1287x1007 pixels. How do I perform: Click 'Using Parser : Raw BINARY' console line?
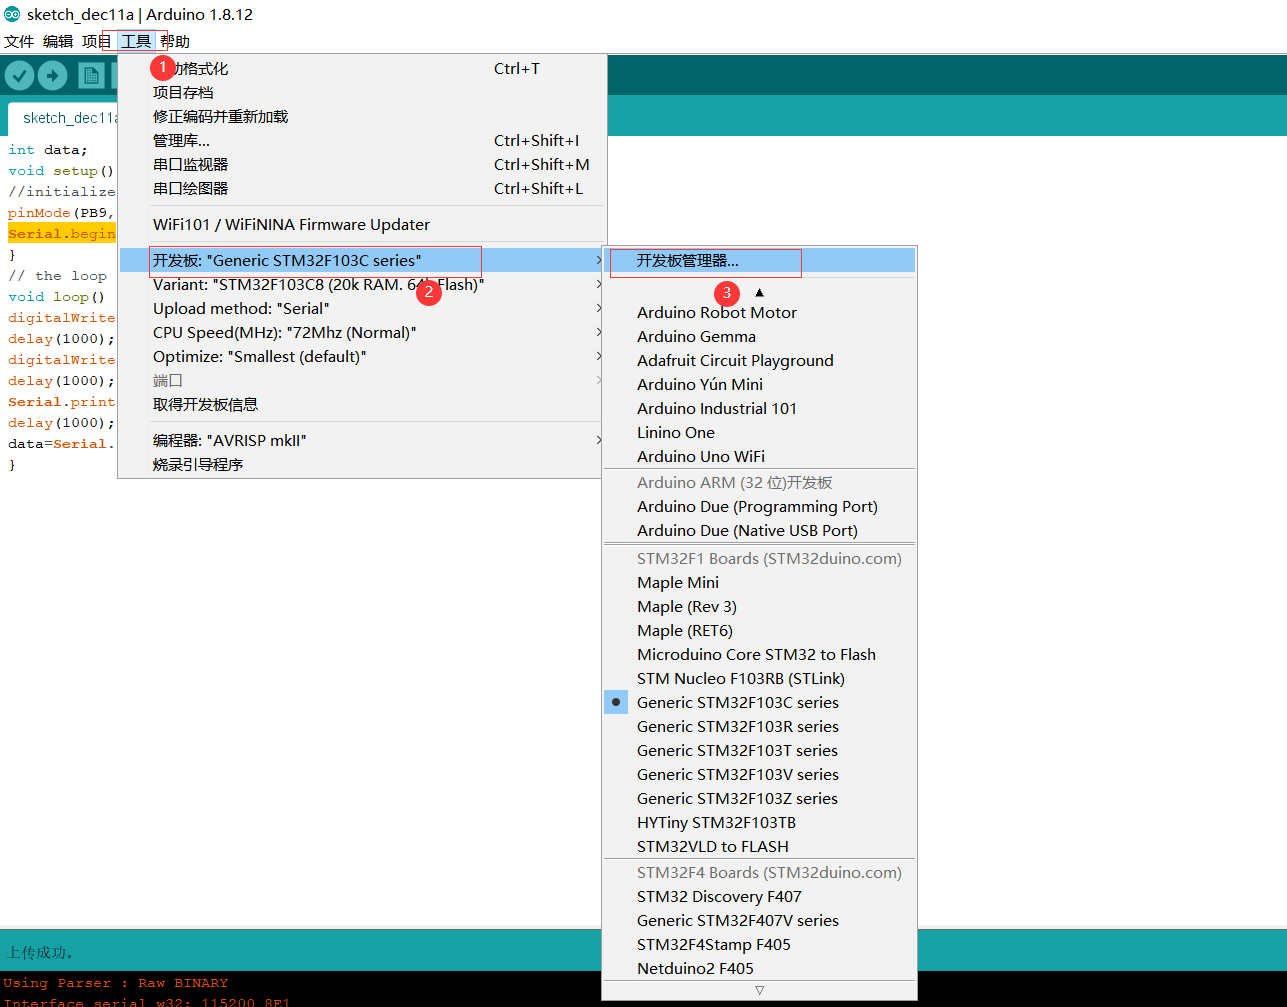[116, 983]
